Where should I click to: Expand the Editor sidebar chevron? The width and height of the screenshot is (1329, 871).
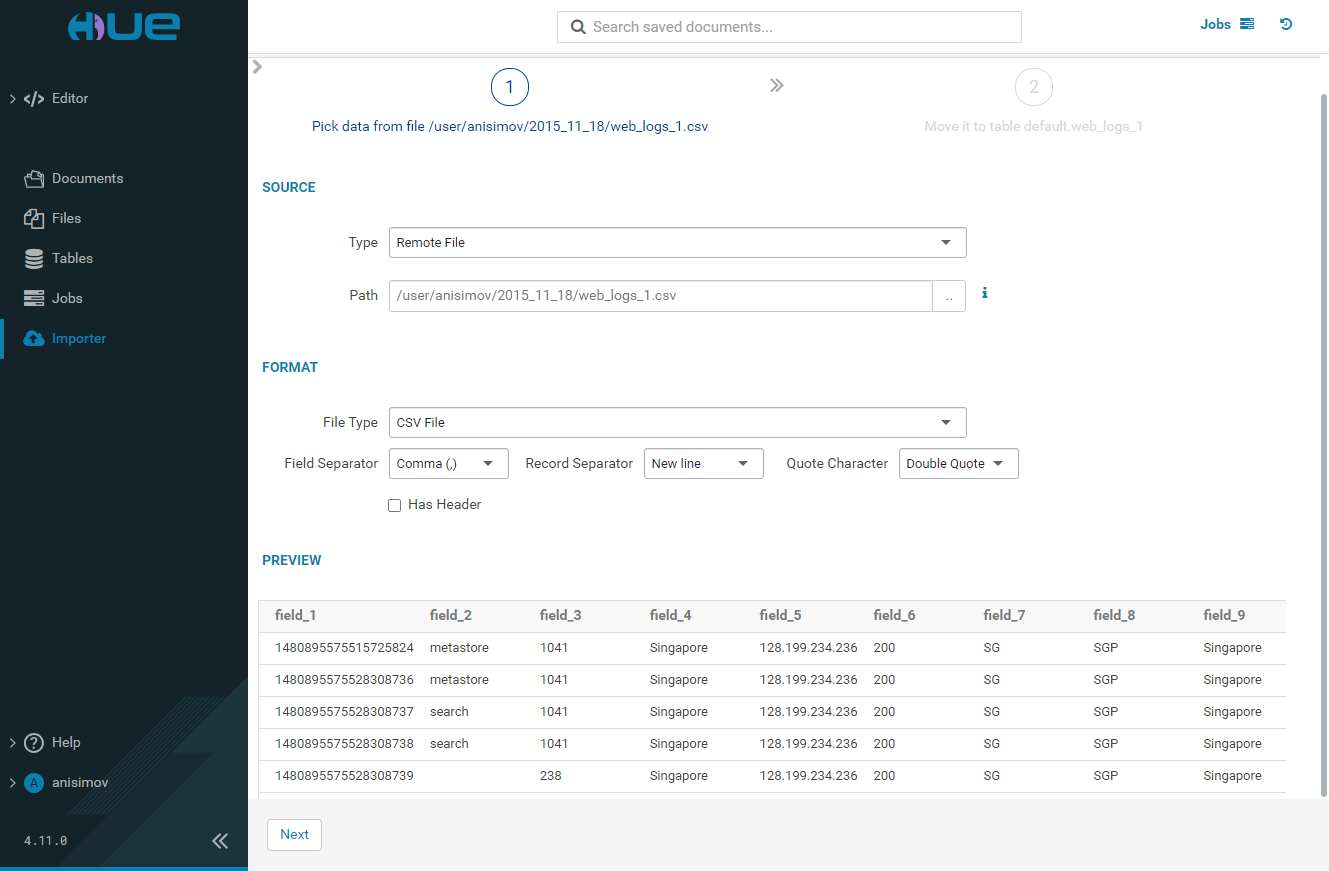(12, 99)
